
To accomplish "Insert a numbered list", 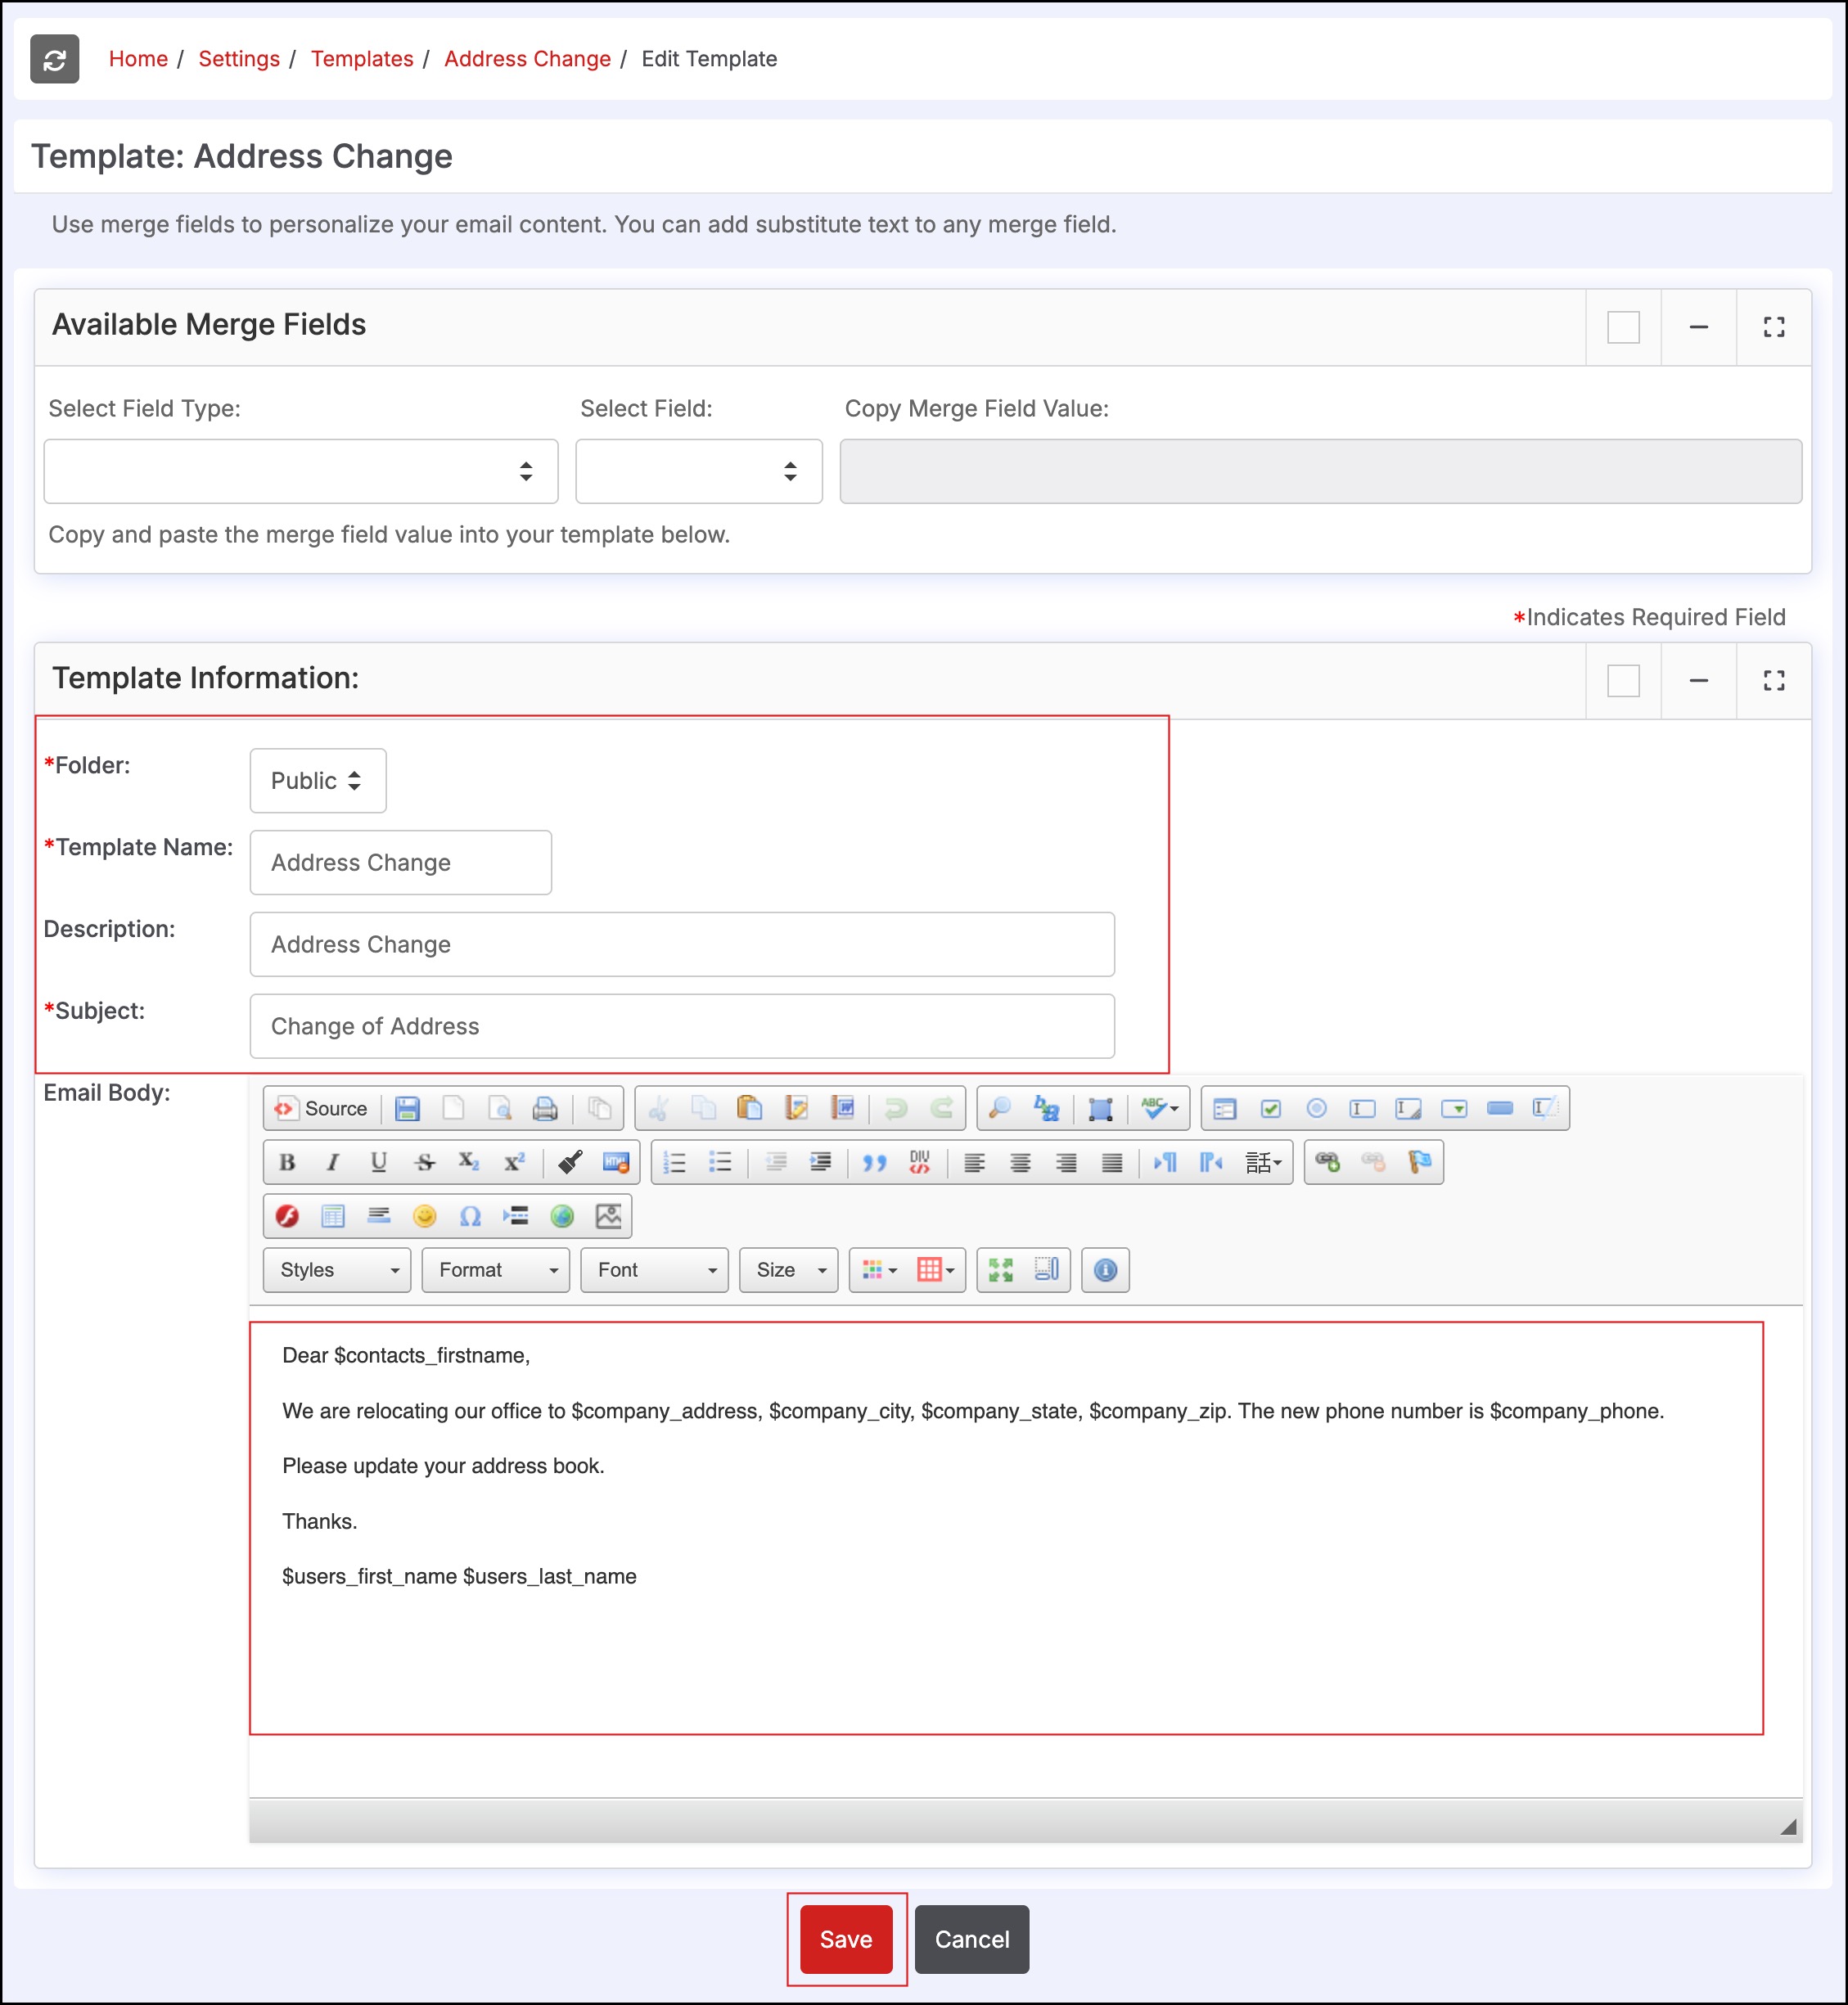I will pyautogui.click(x=675, y=1162).
